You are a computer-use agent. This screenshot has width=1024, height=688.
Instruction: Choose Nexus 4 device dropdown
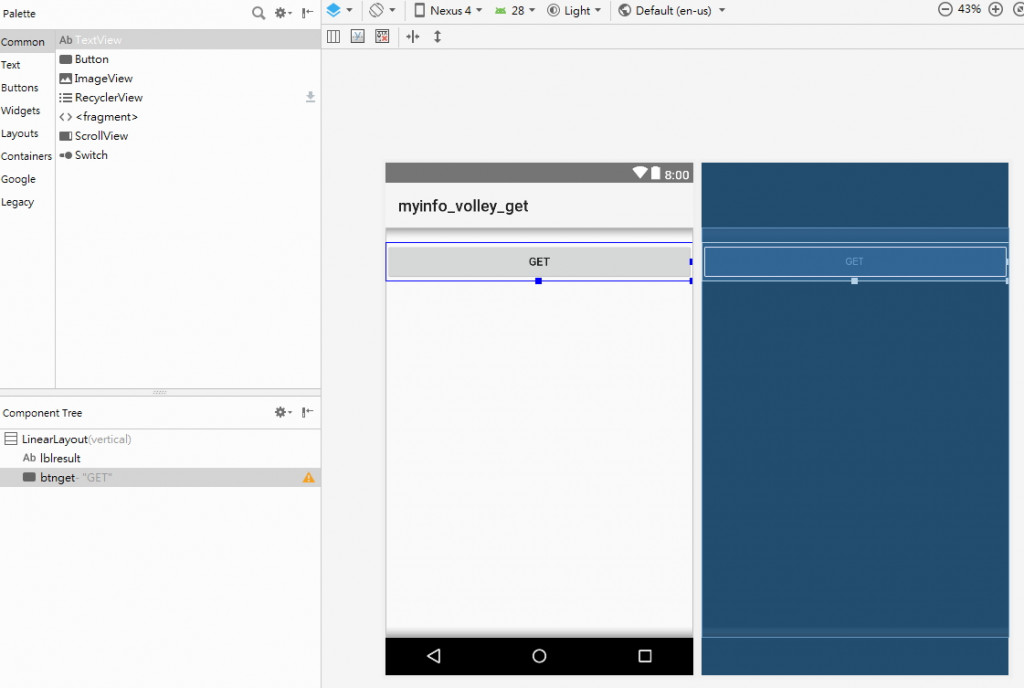(x=449, y=10)
